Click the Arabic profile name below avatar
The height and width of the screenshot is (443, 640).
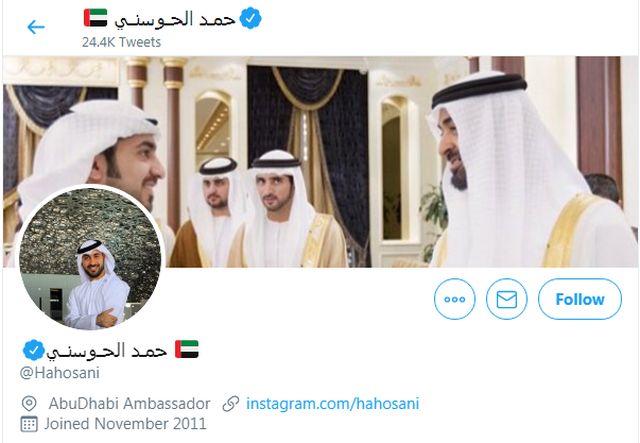coord(107,351)
